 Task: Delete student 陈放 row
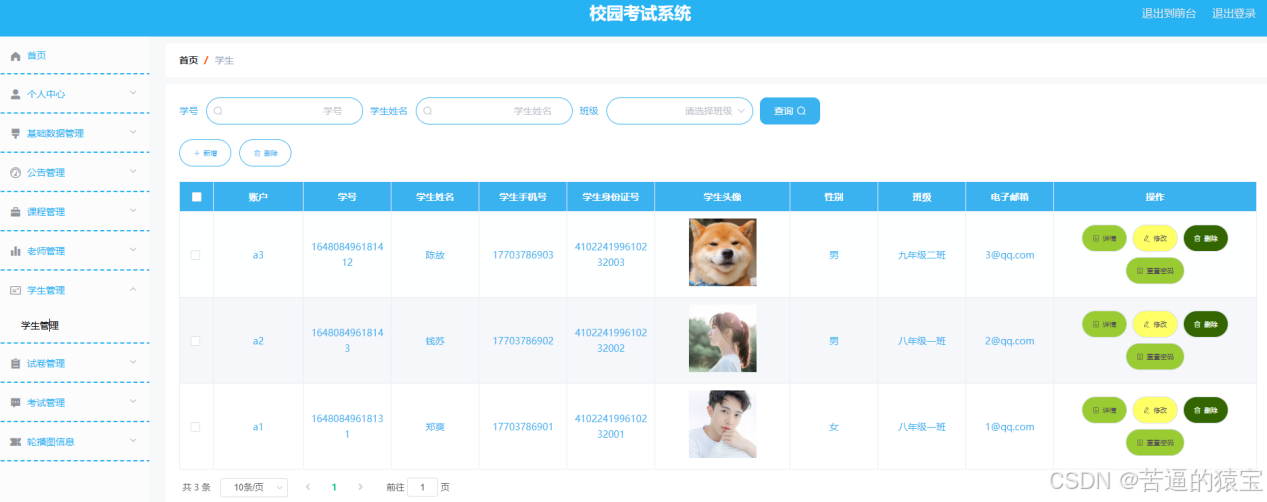click(1206, 239)
